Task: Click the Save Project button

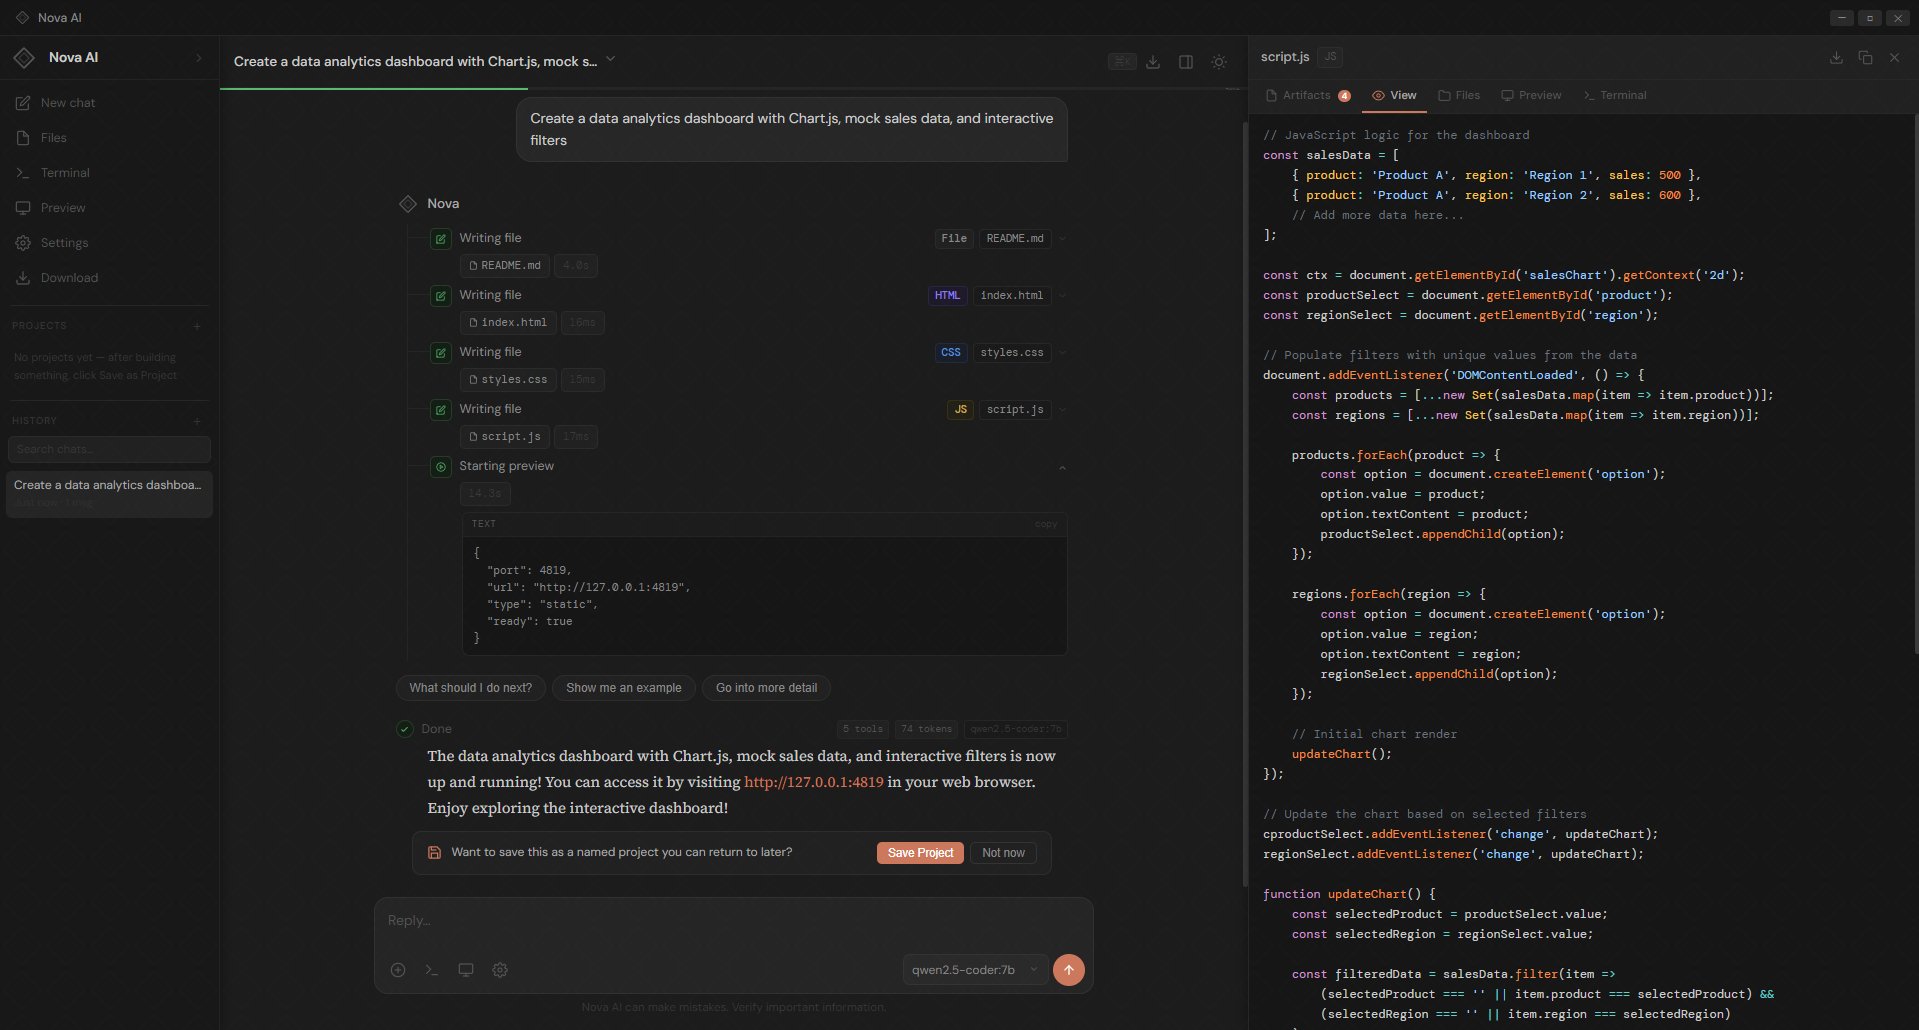Action: click(920, 853)
